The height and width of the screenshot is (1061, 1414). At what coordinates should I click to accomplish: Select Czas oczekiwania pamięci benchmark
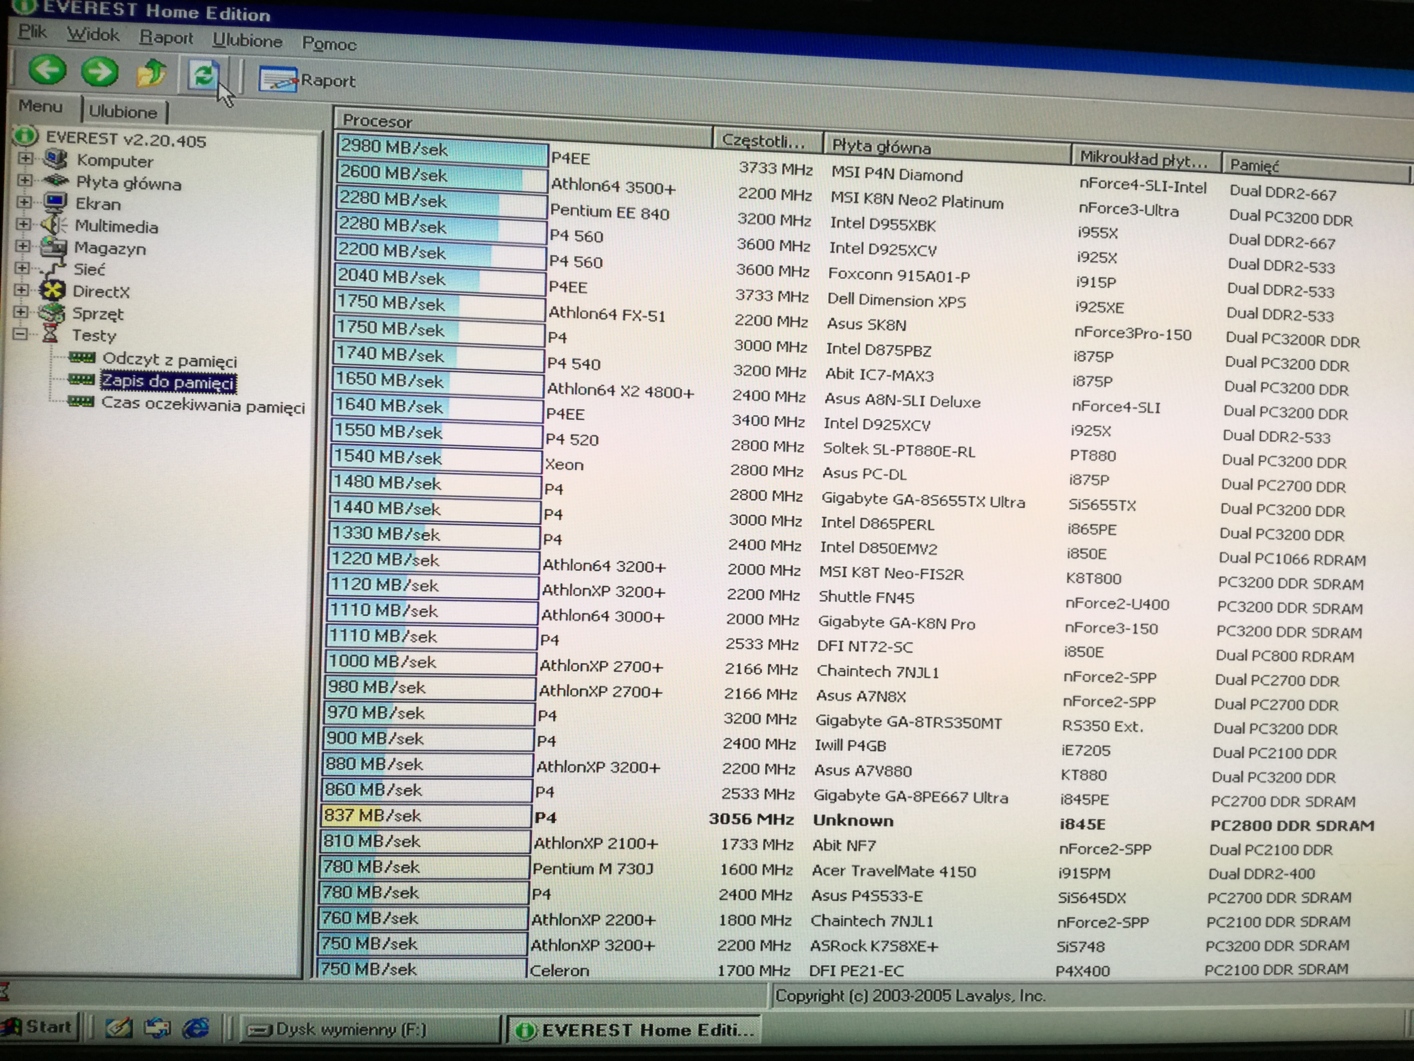click(x=203, y=406)
